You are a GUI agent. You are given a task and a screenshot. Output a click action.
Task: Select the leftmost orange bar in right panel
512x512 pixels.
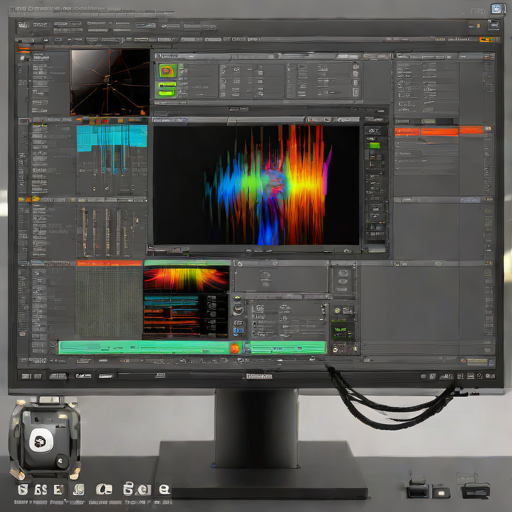407,131
